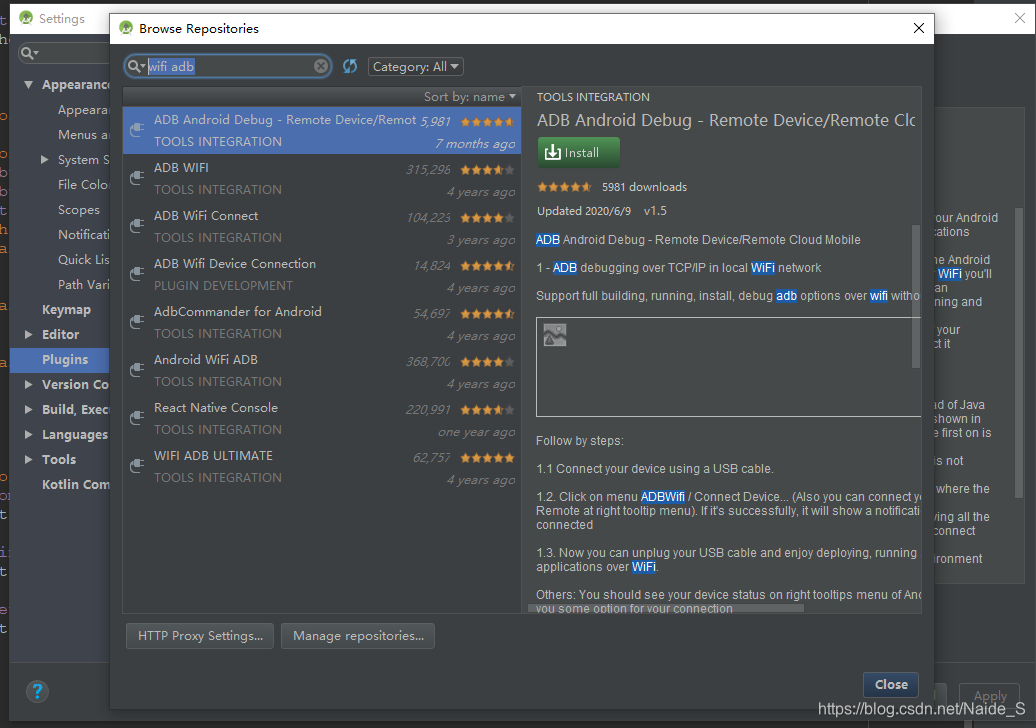This screenshot has height=728, width=1036.
Task: Click the plugin icon beside WIFI ADB ULTIMATE
Action: [137, 466]
